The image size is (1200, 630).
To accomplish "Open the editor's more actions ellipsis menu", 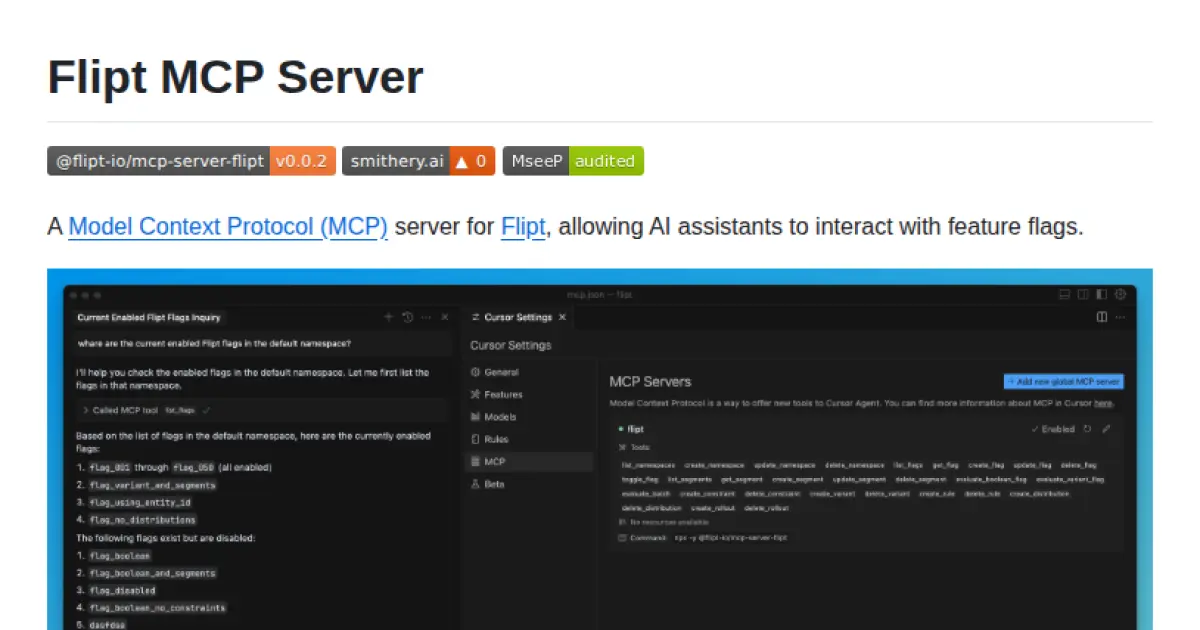I will click(x=1121, y=317).
